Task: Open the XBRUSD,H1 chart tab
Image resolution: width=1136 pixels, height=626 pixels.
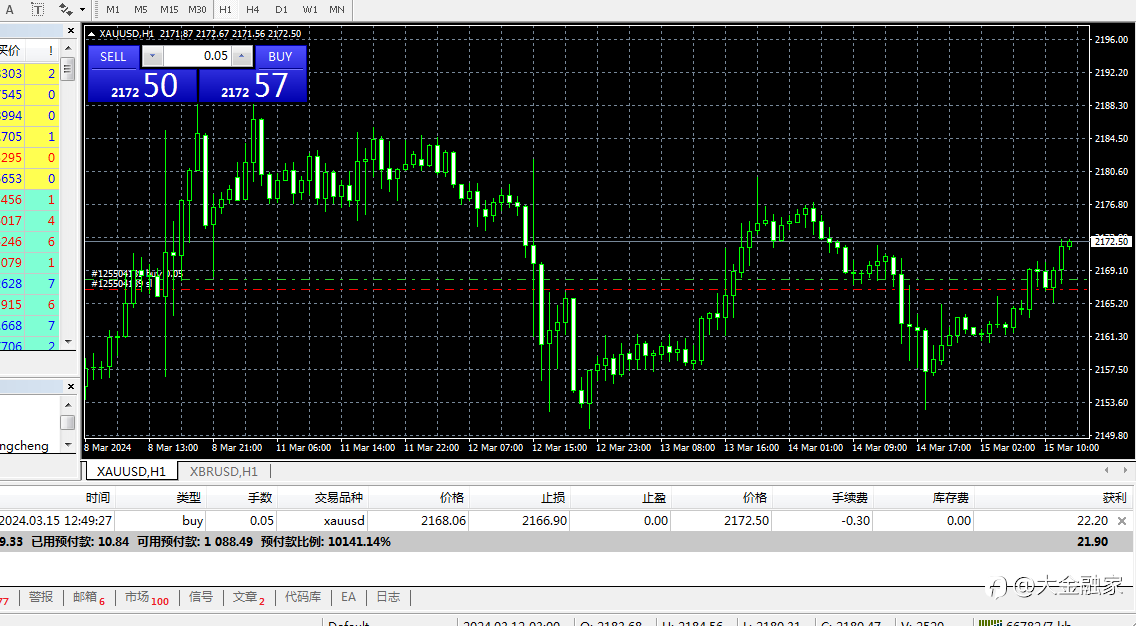Action: point(224,472)
